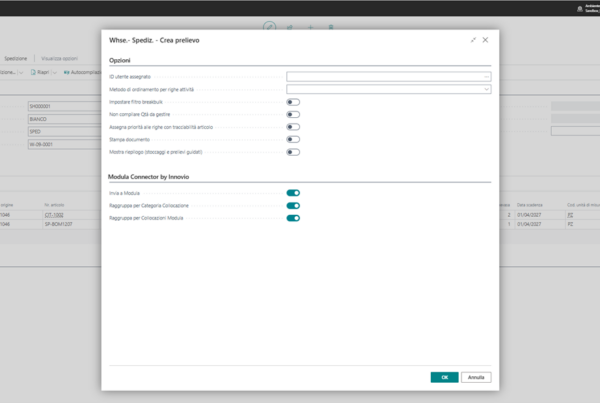Click SPED field in background page
600x403 pixels.
click(64, 131)
